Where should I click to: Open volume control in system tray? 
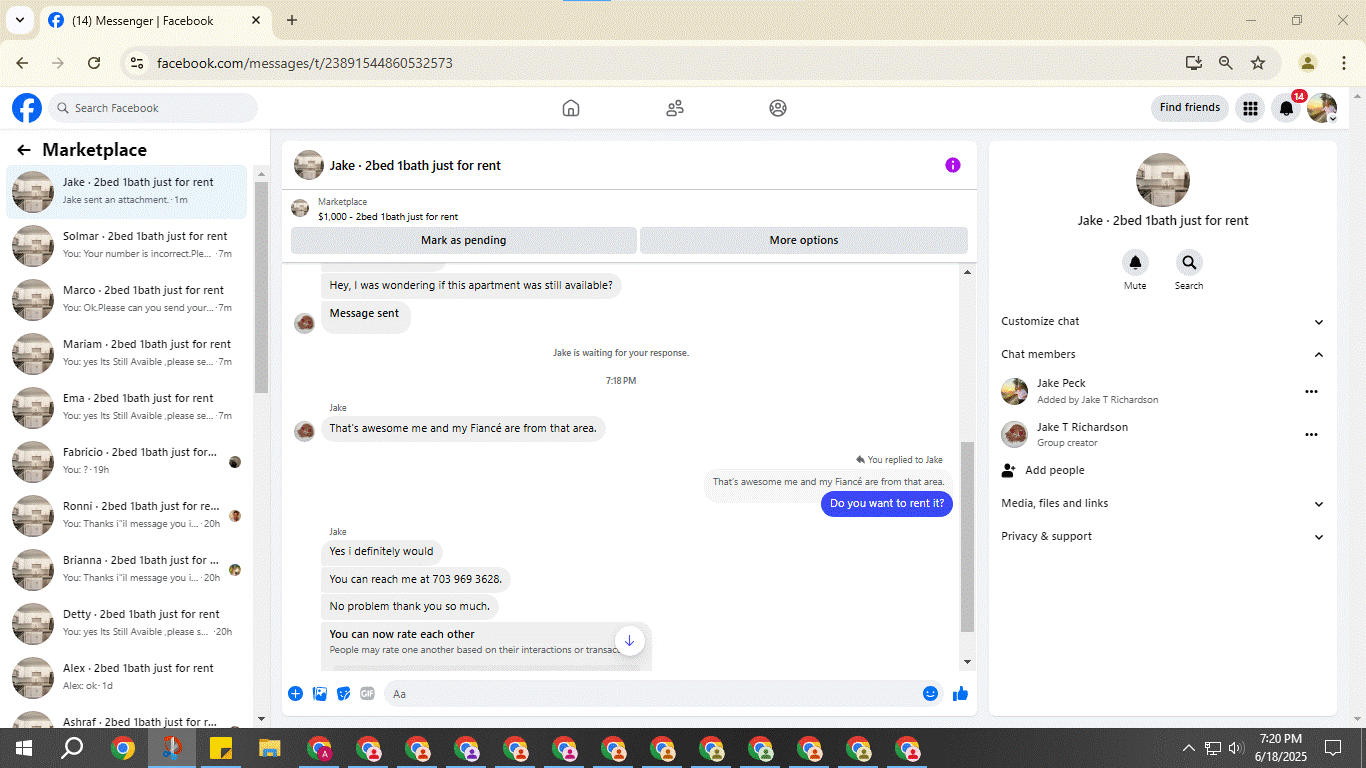click(1236, 747)
